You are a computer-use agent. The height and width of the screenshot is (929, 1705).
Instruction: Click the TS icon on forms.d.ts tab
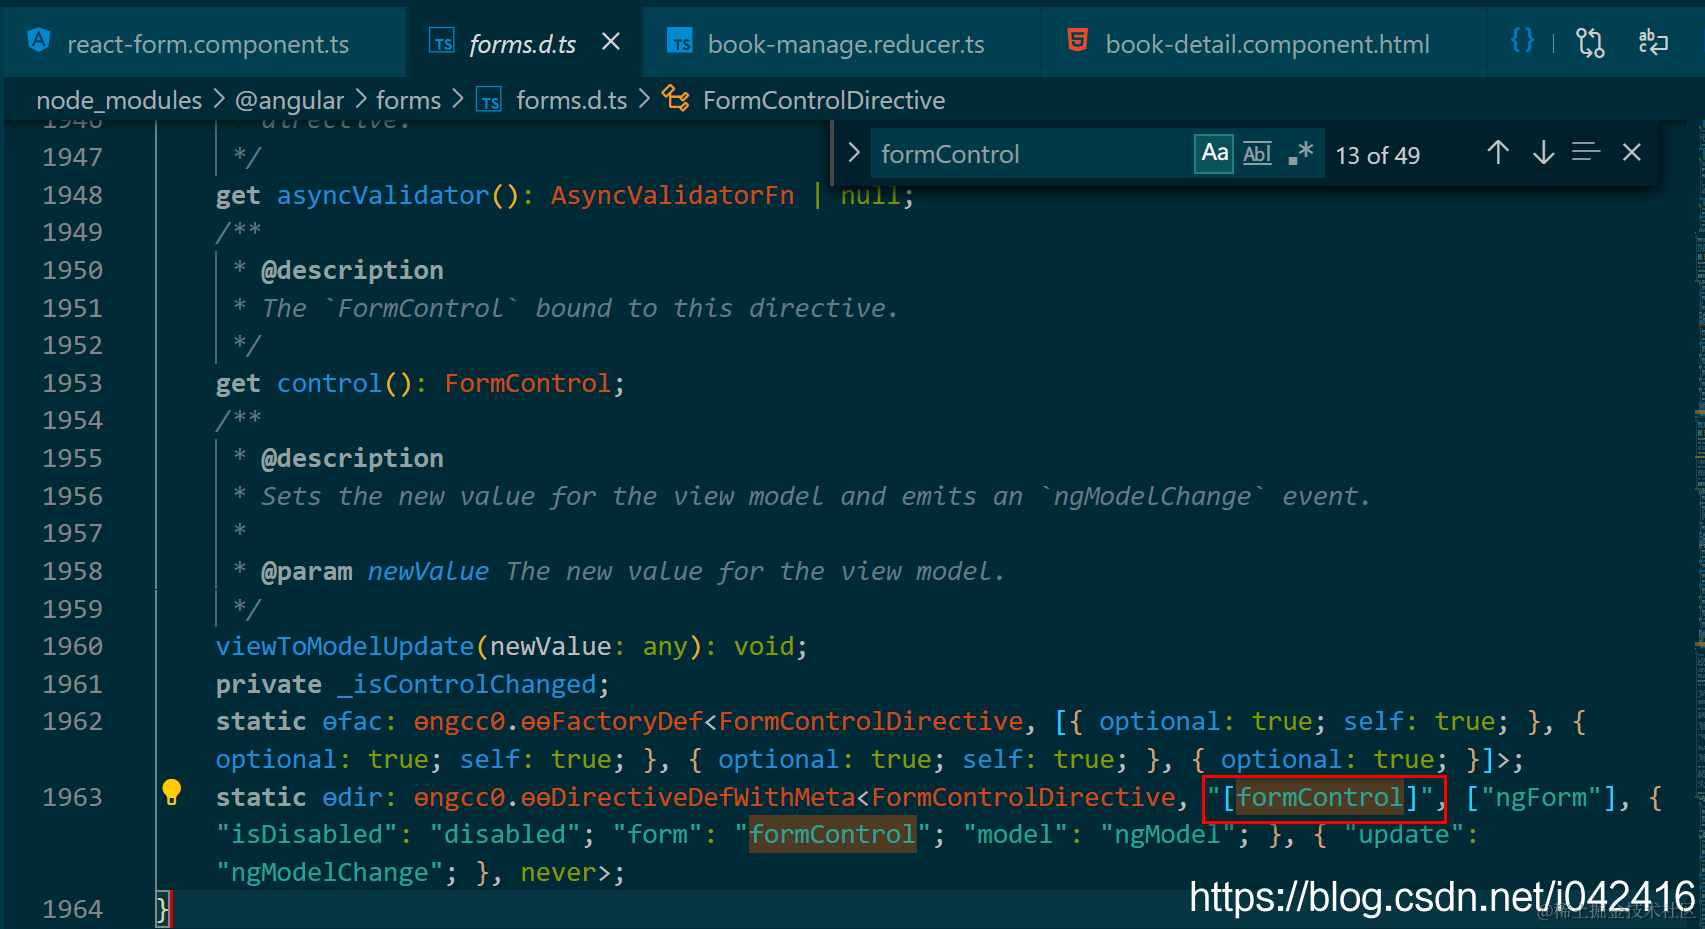pyautogui.click(x=442, y=42)
